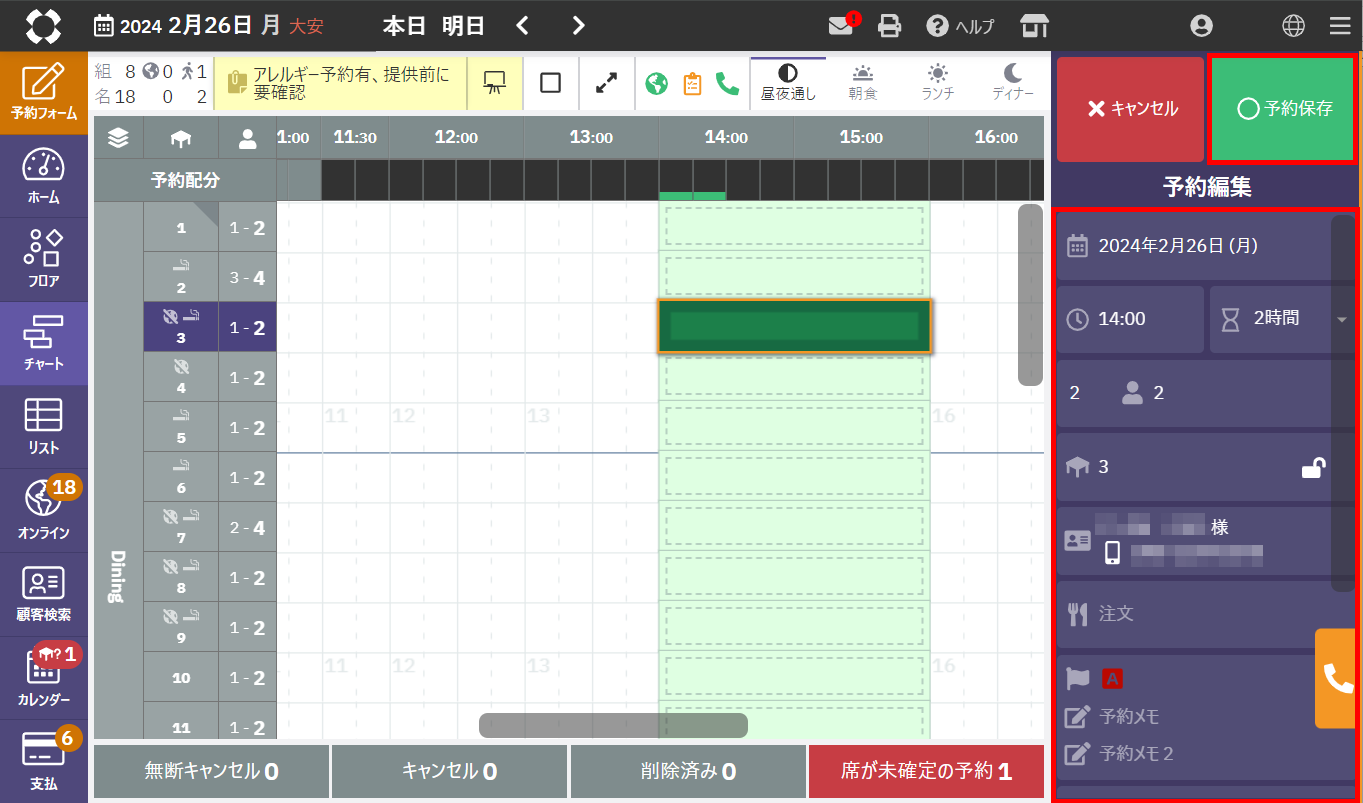Viewport: 1363px width, 803px height.
Task: Click the horizontal timeline scrollbar
Action: (613, 725)
